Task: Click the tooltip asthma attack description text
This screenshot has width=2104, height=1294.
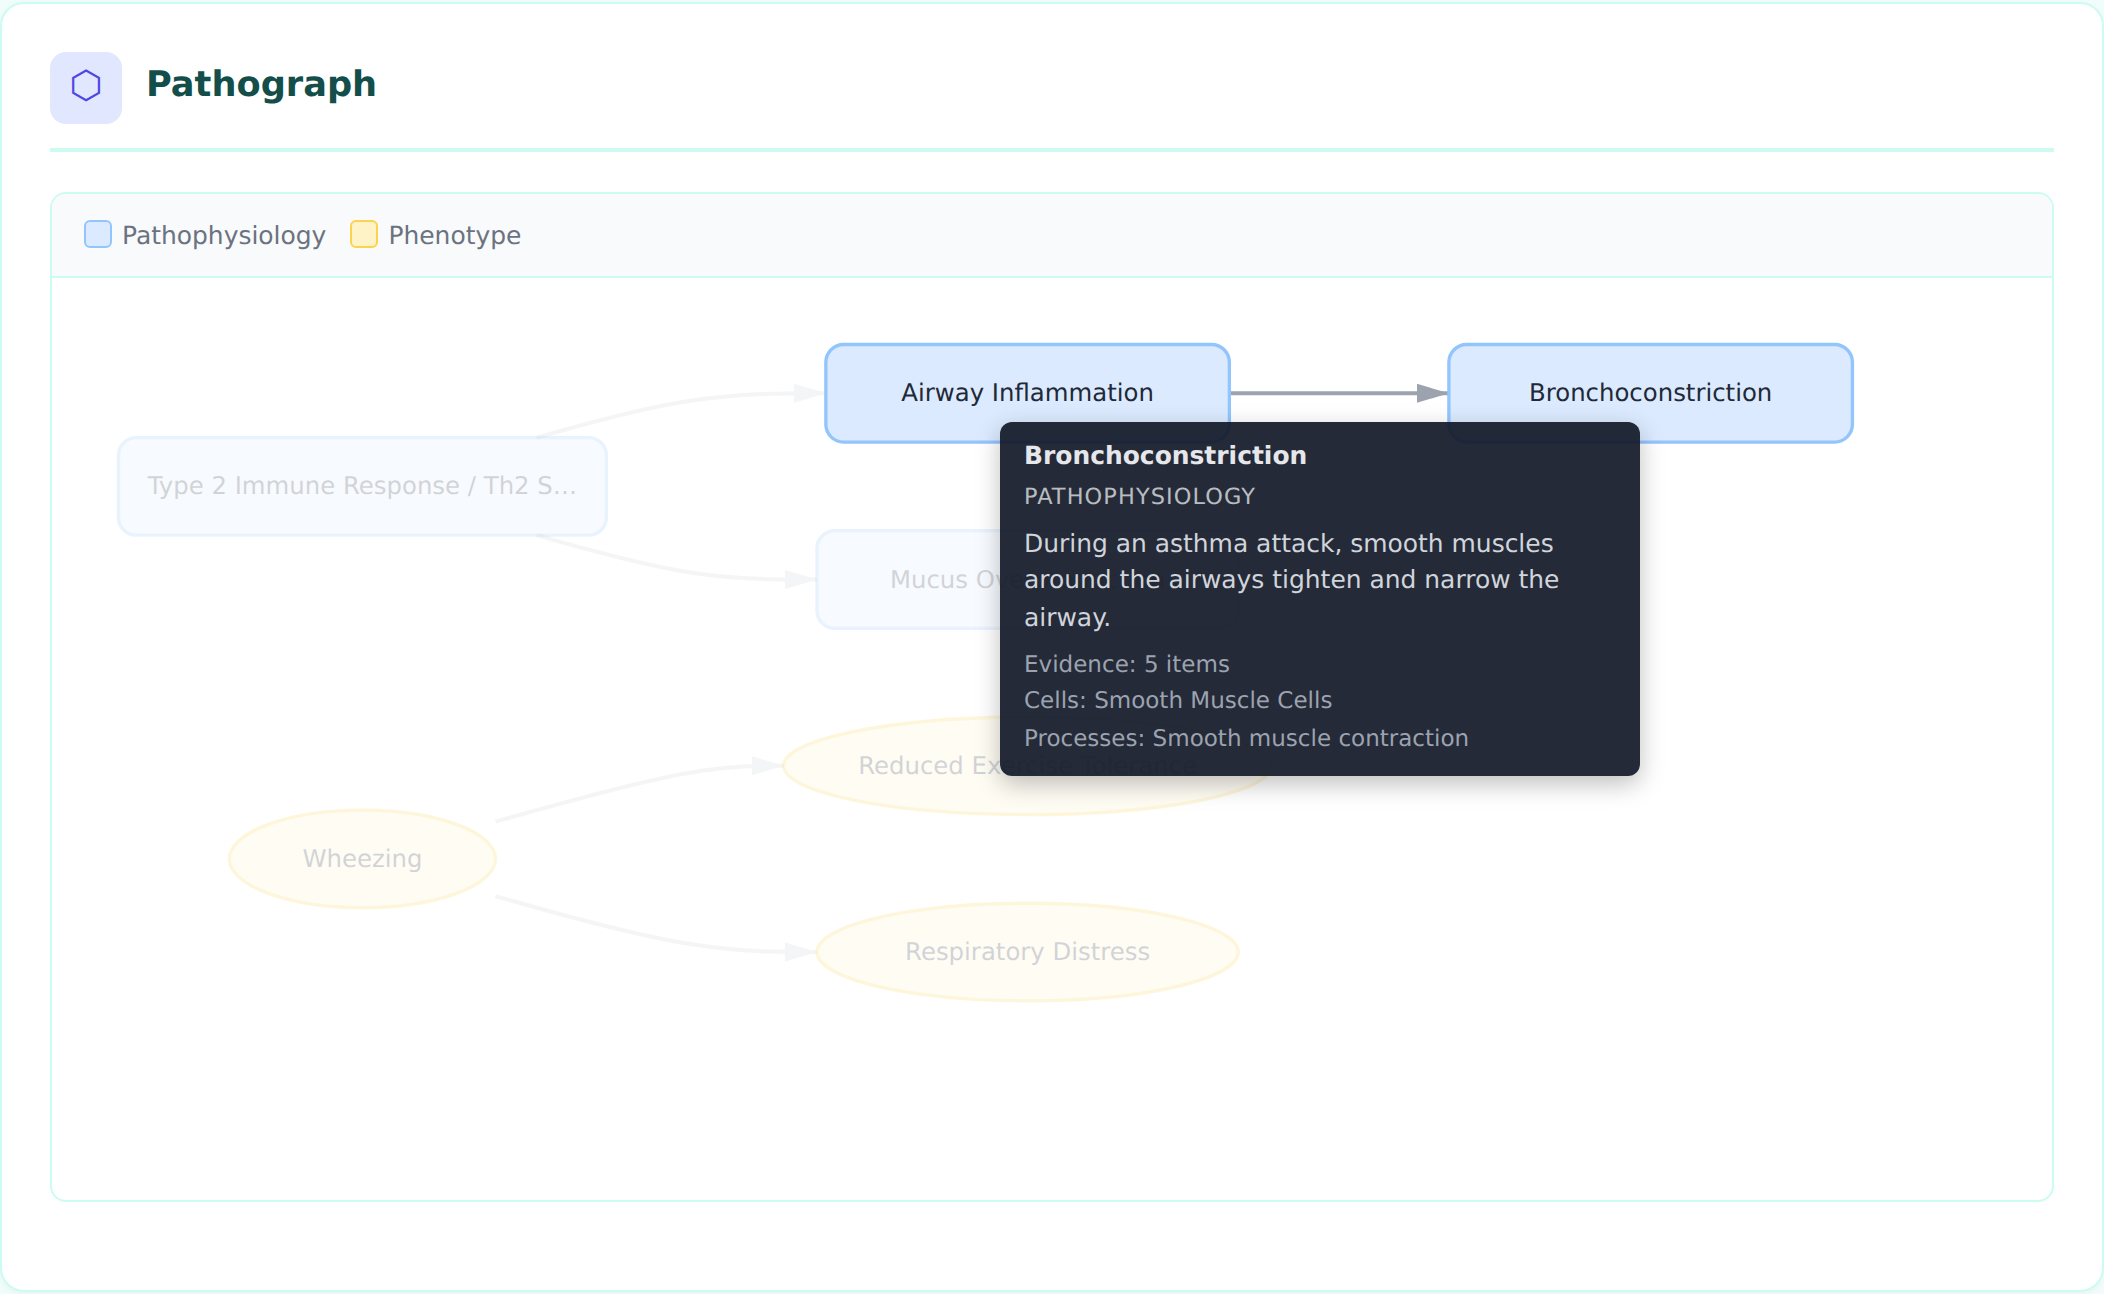Action: click(x=1291, y=580)
